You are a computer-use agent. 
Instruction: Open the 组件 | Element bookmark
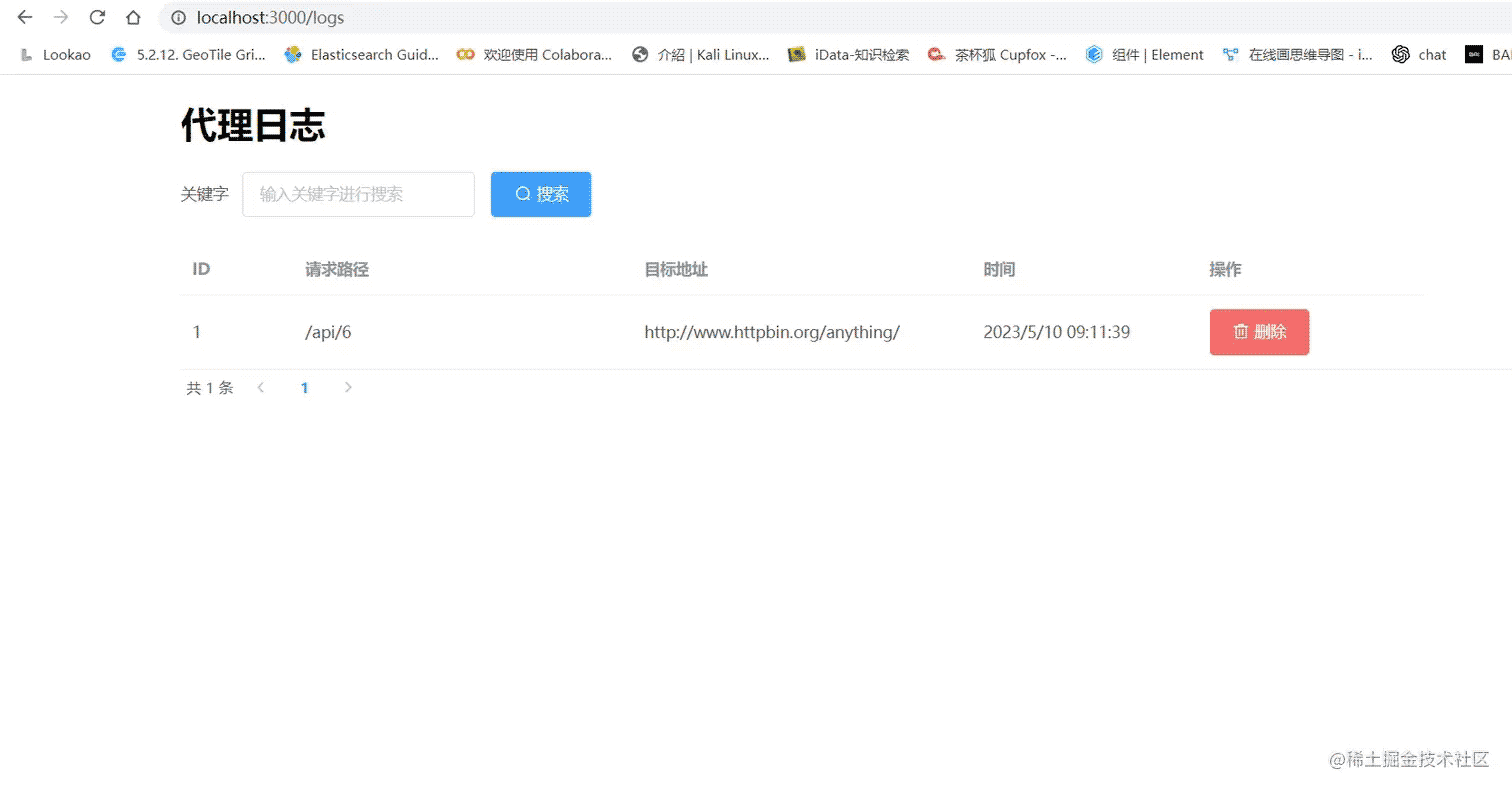pos(1145,55)
